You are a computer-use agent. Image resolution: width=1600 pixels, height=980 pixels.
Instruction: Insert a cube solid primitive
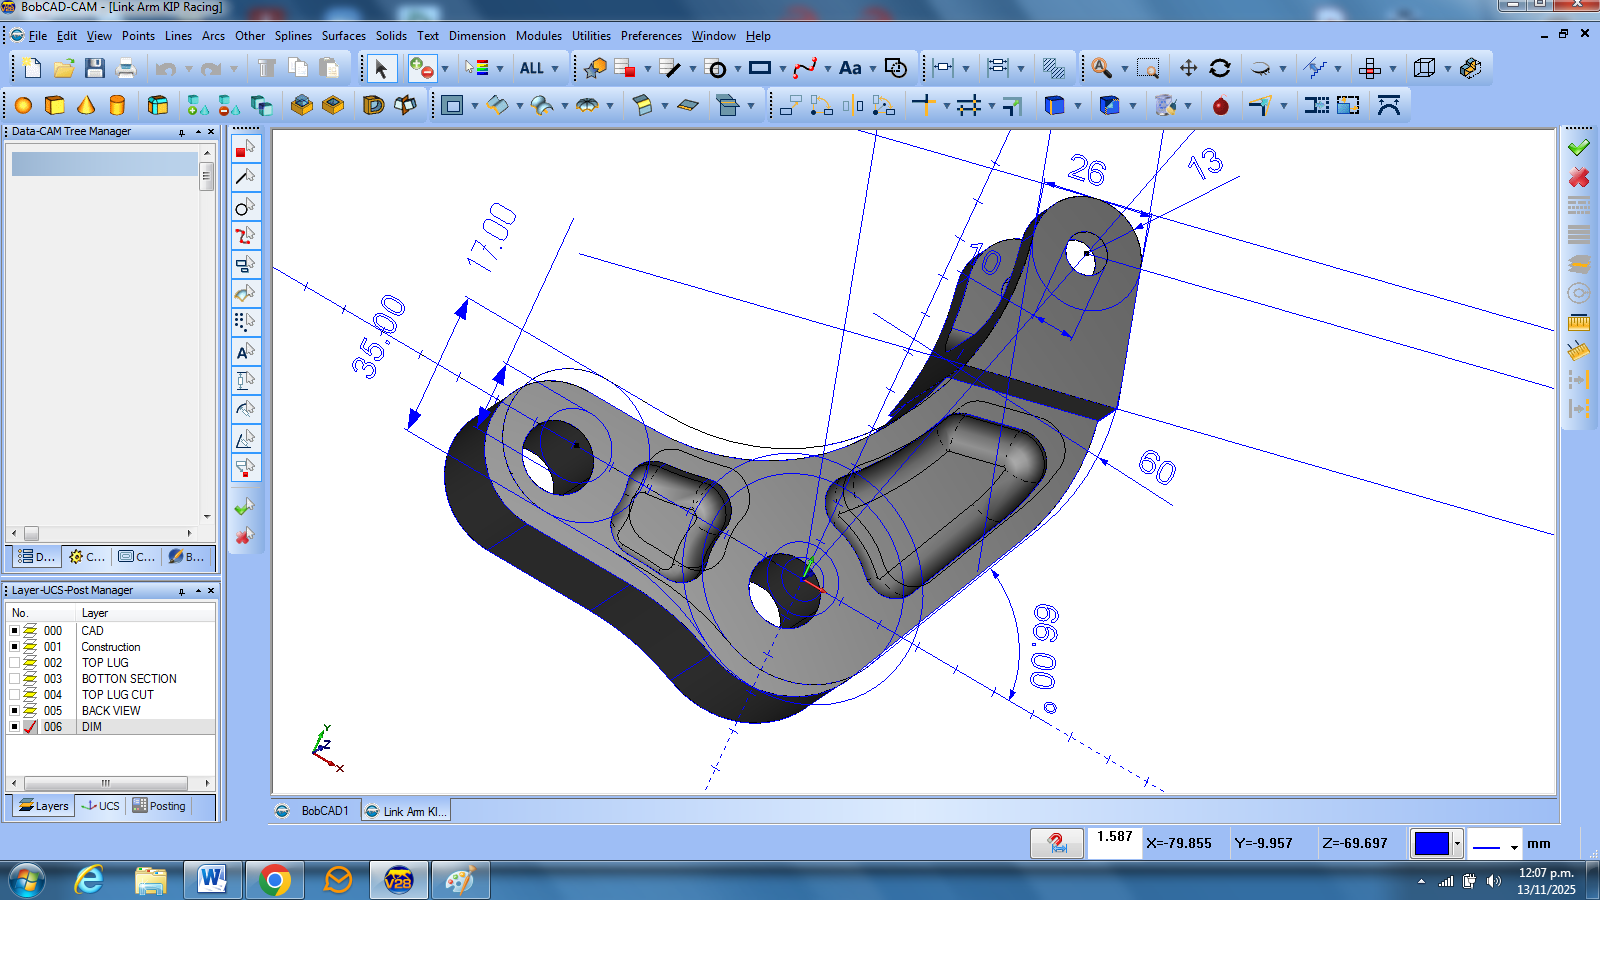tap(55, 105)
